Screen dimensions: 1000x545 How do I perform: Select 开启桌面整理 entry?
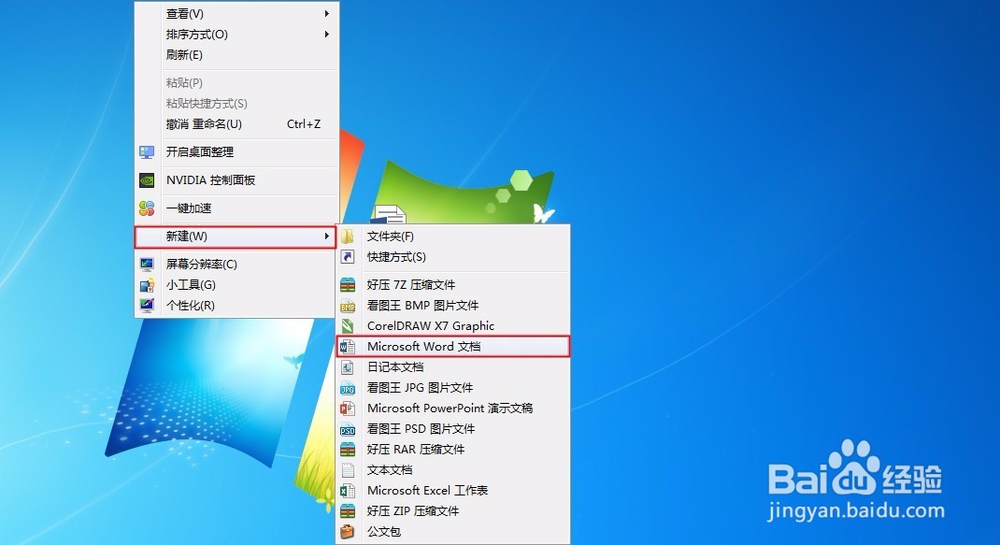click(x=236, y=152)
